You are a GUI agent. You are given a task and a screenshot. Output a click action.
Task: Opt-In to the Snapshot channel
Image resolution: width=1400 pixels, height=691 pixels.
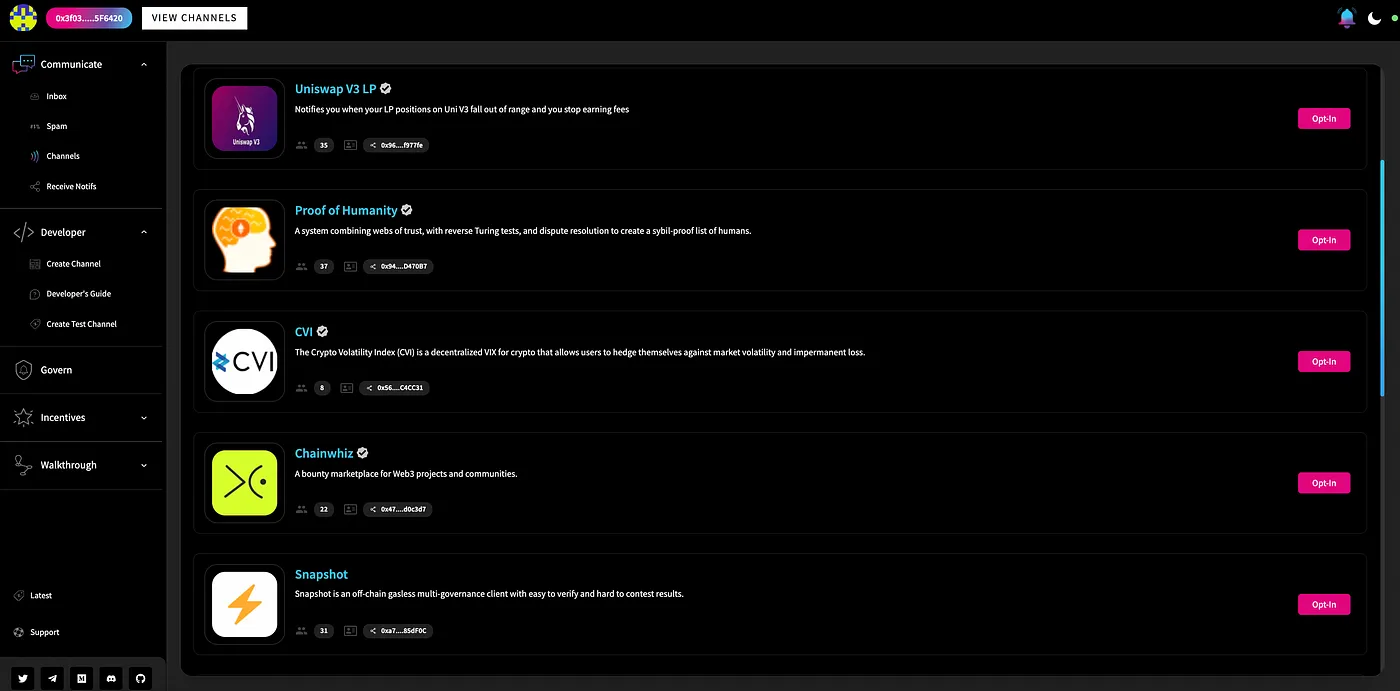pos(1323,604)
